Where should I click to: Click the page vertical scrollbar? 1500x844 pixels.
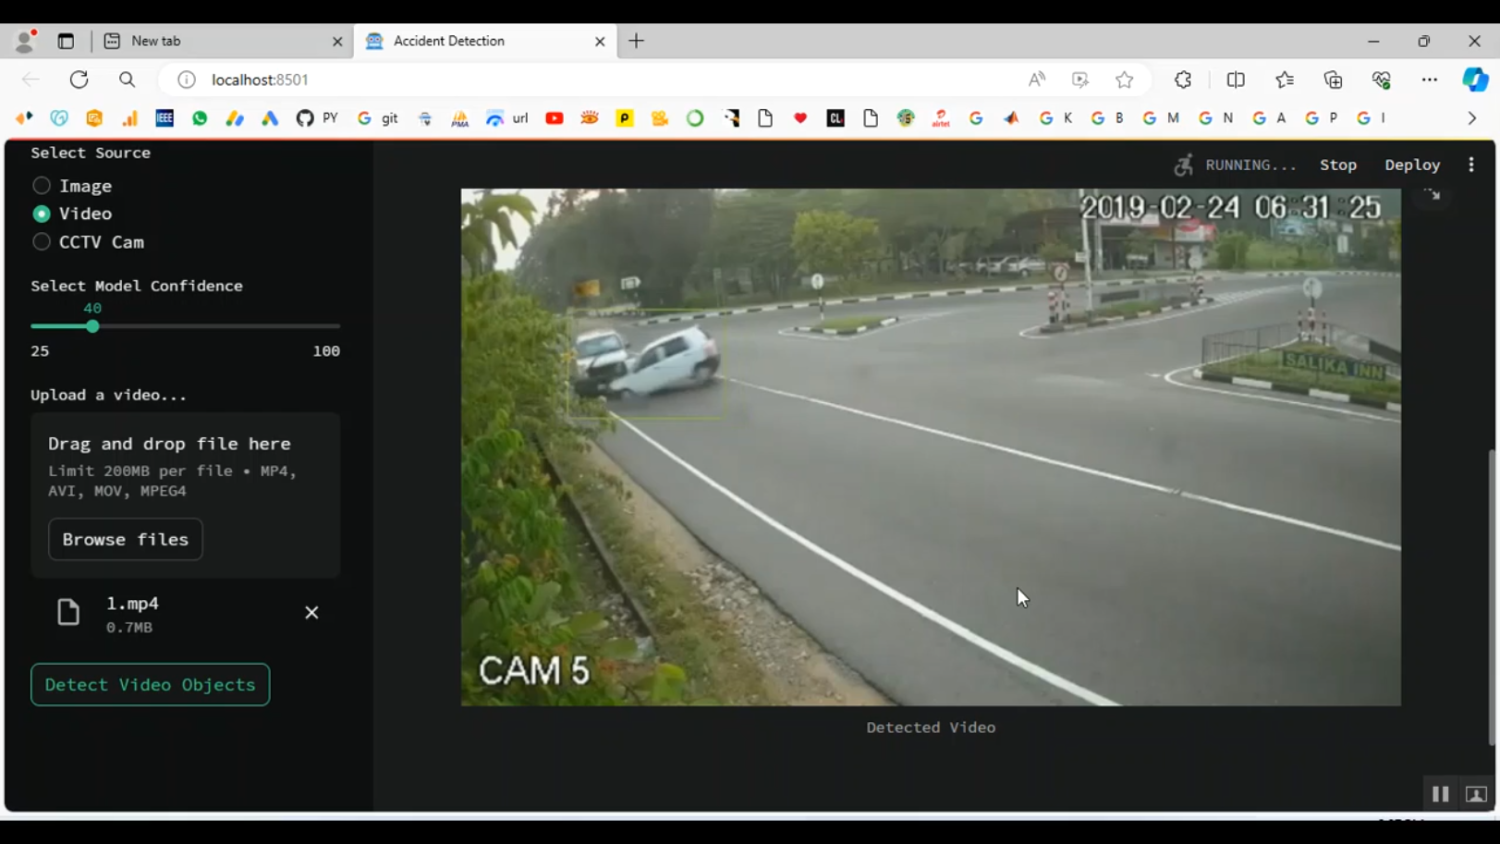coord(1492,597)
